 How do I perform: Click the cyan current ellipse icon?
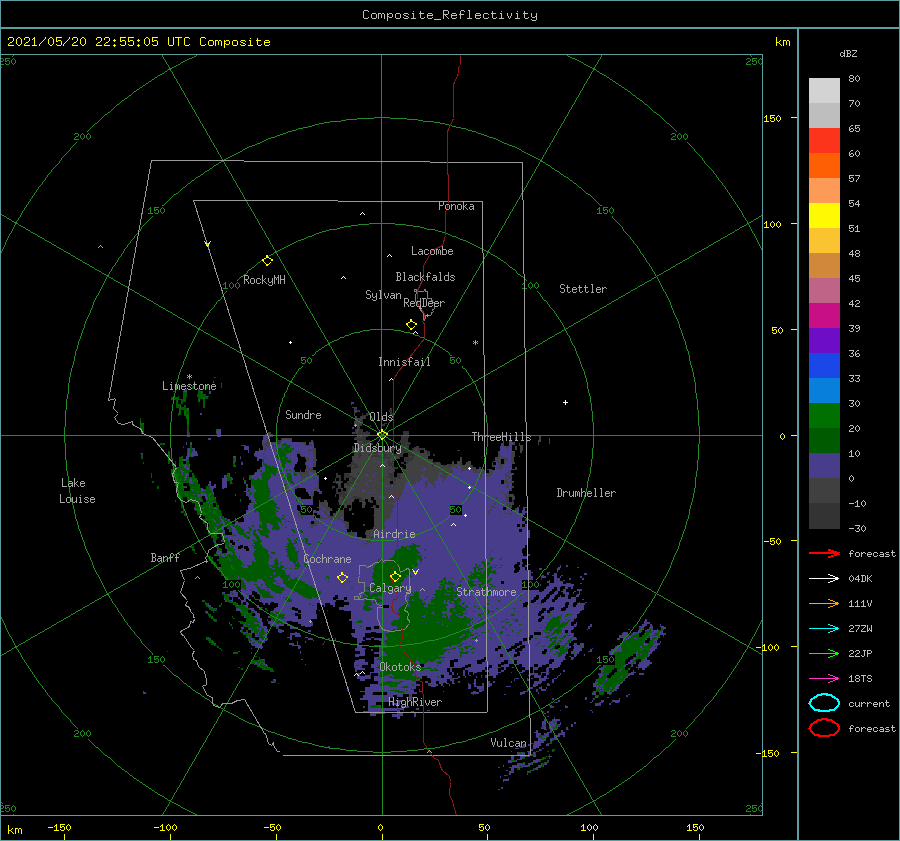point(824,703)
